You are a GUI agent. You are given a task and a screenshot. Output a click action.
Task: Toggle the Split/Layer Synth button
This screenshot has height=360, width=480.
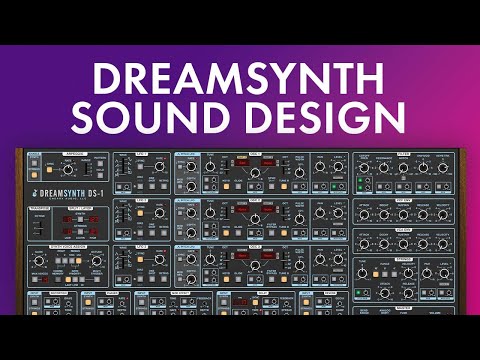[80, 219]
